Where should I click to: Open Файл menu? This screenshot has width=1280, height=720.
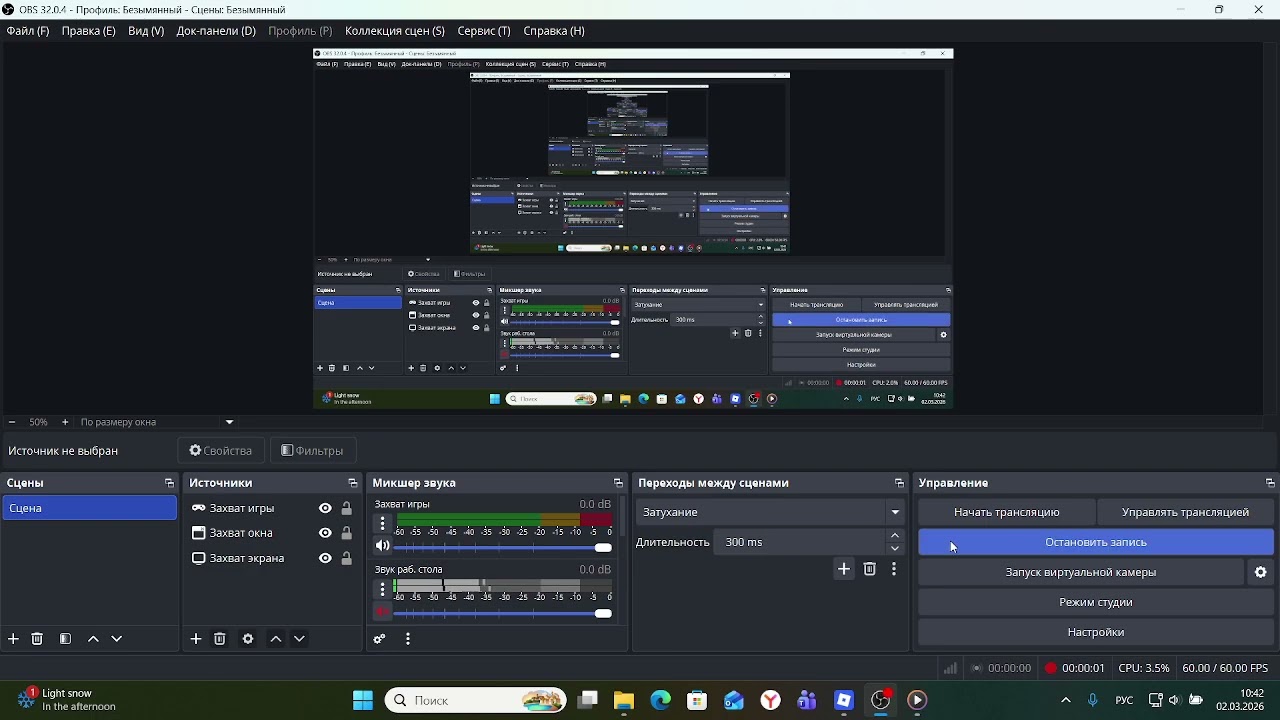[28, 31]
